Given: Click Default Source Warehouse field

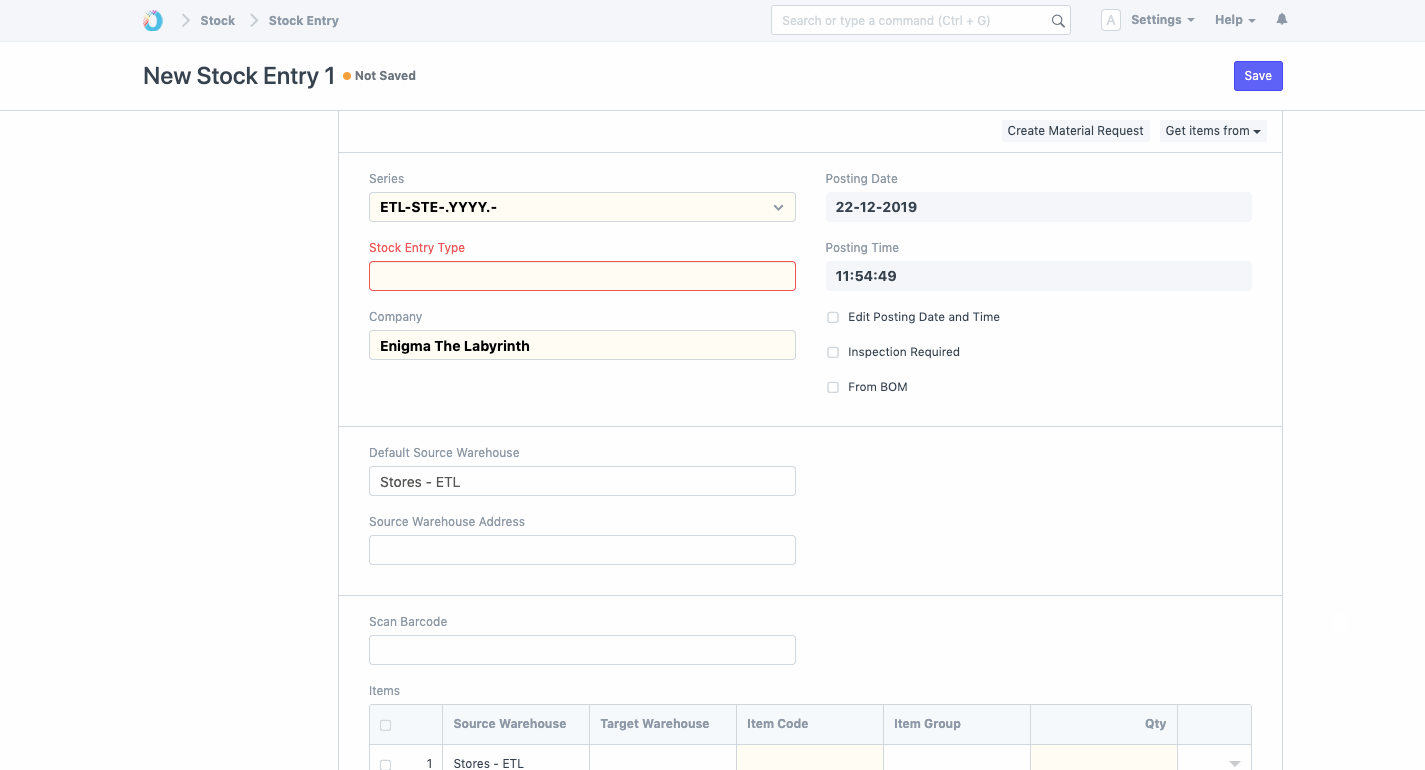Looking at the screenshot, I should pyautogui.click(x=582, y=481).
